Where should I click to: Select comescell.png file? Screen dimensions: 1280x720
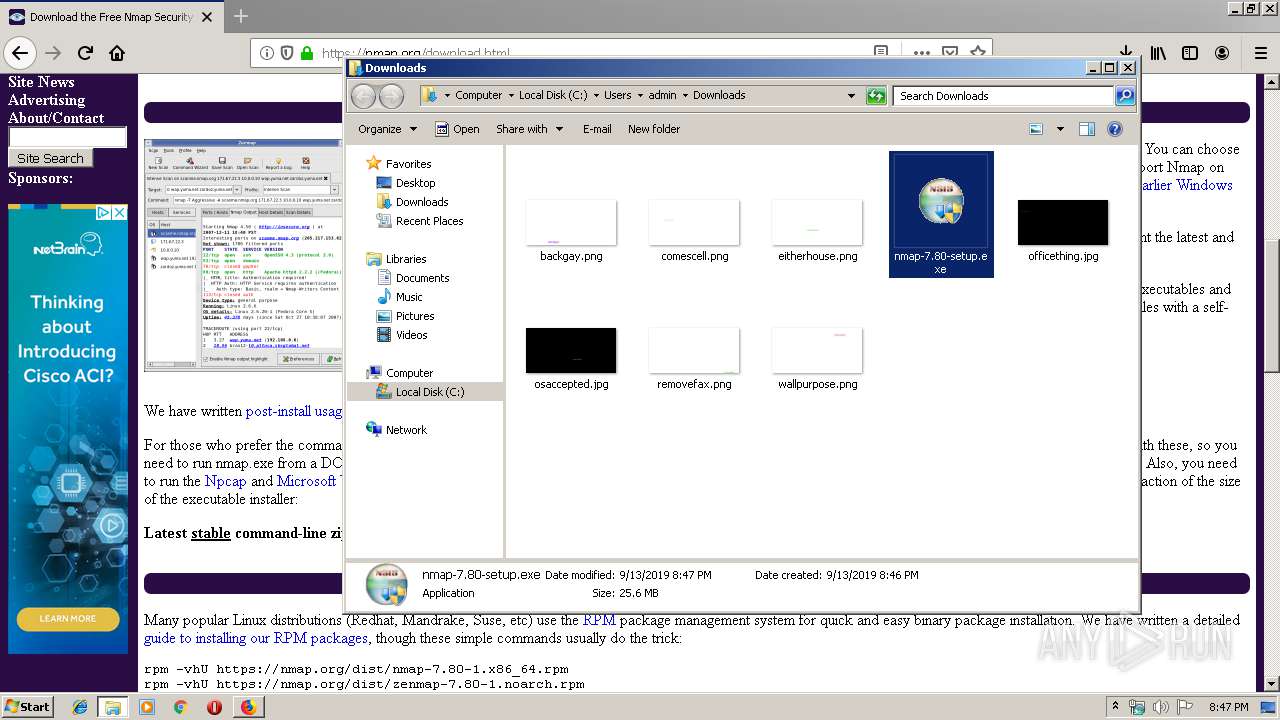(694, 230)
